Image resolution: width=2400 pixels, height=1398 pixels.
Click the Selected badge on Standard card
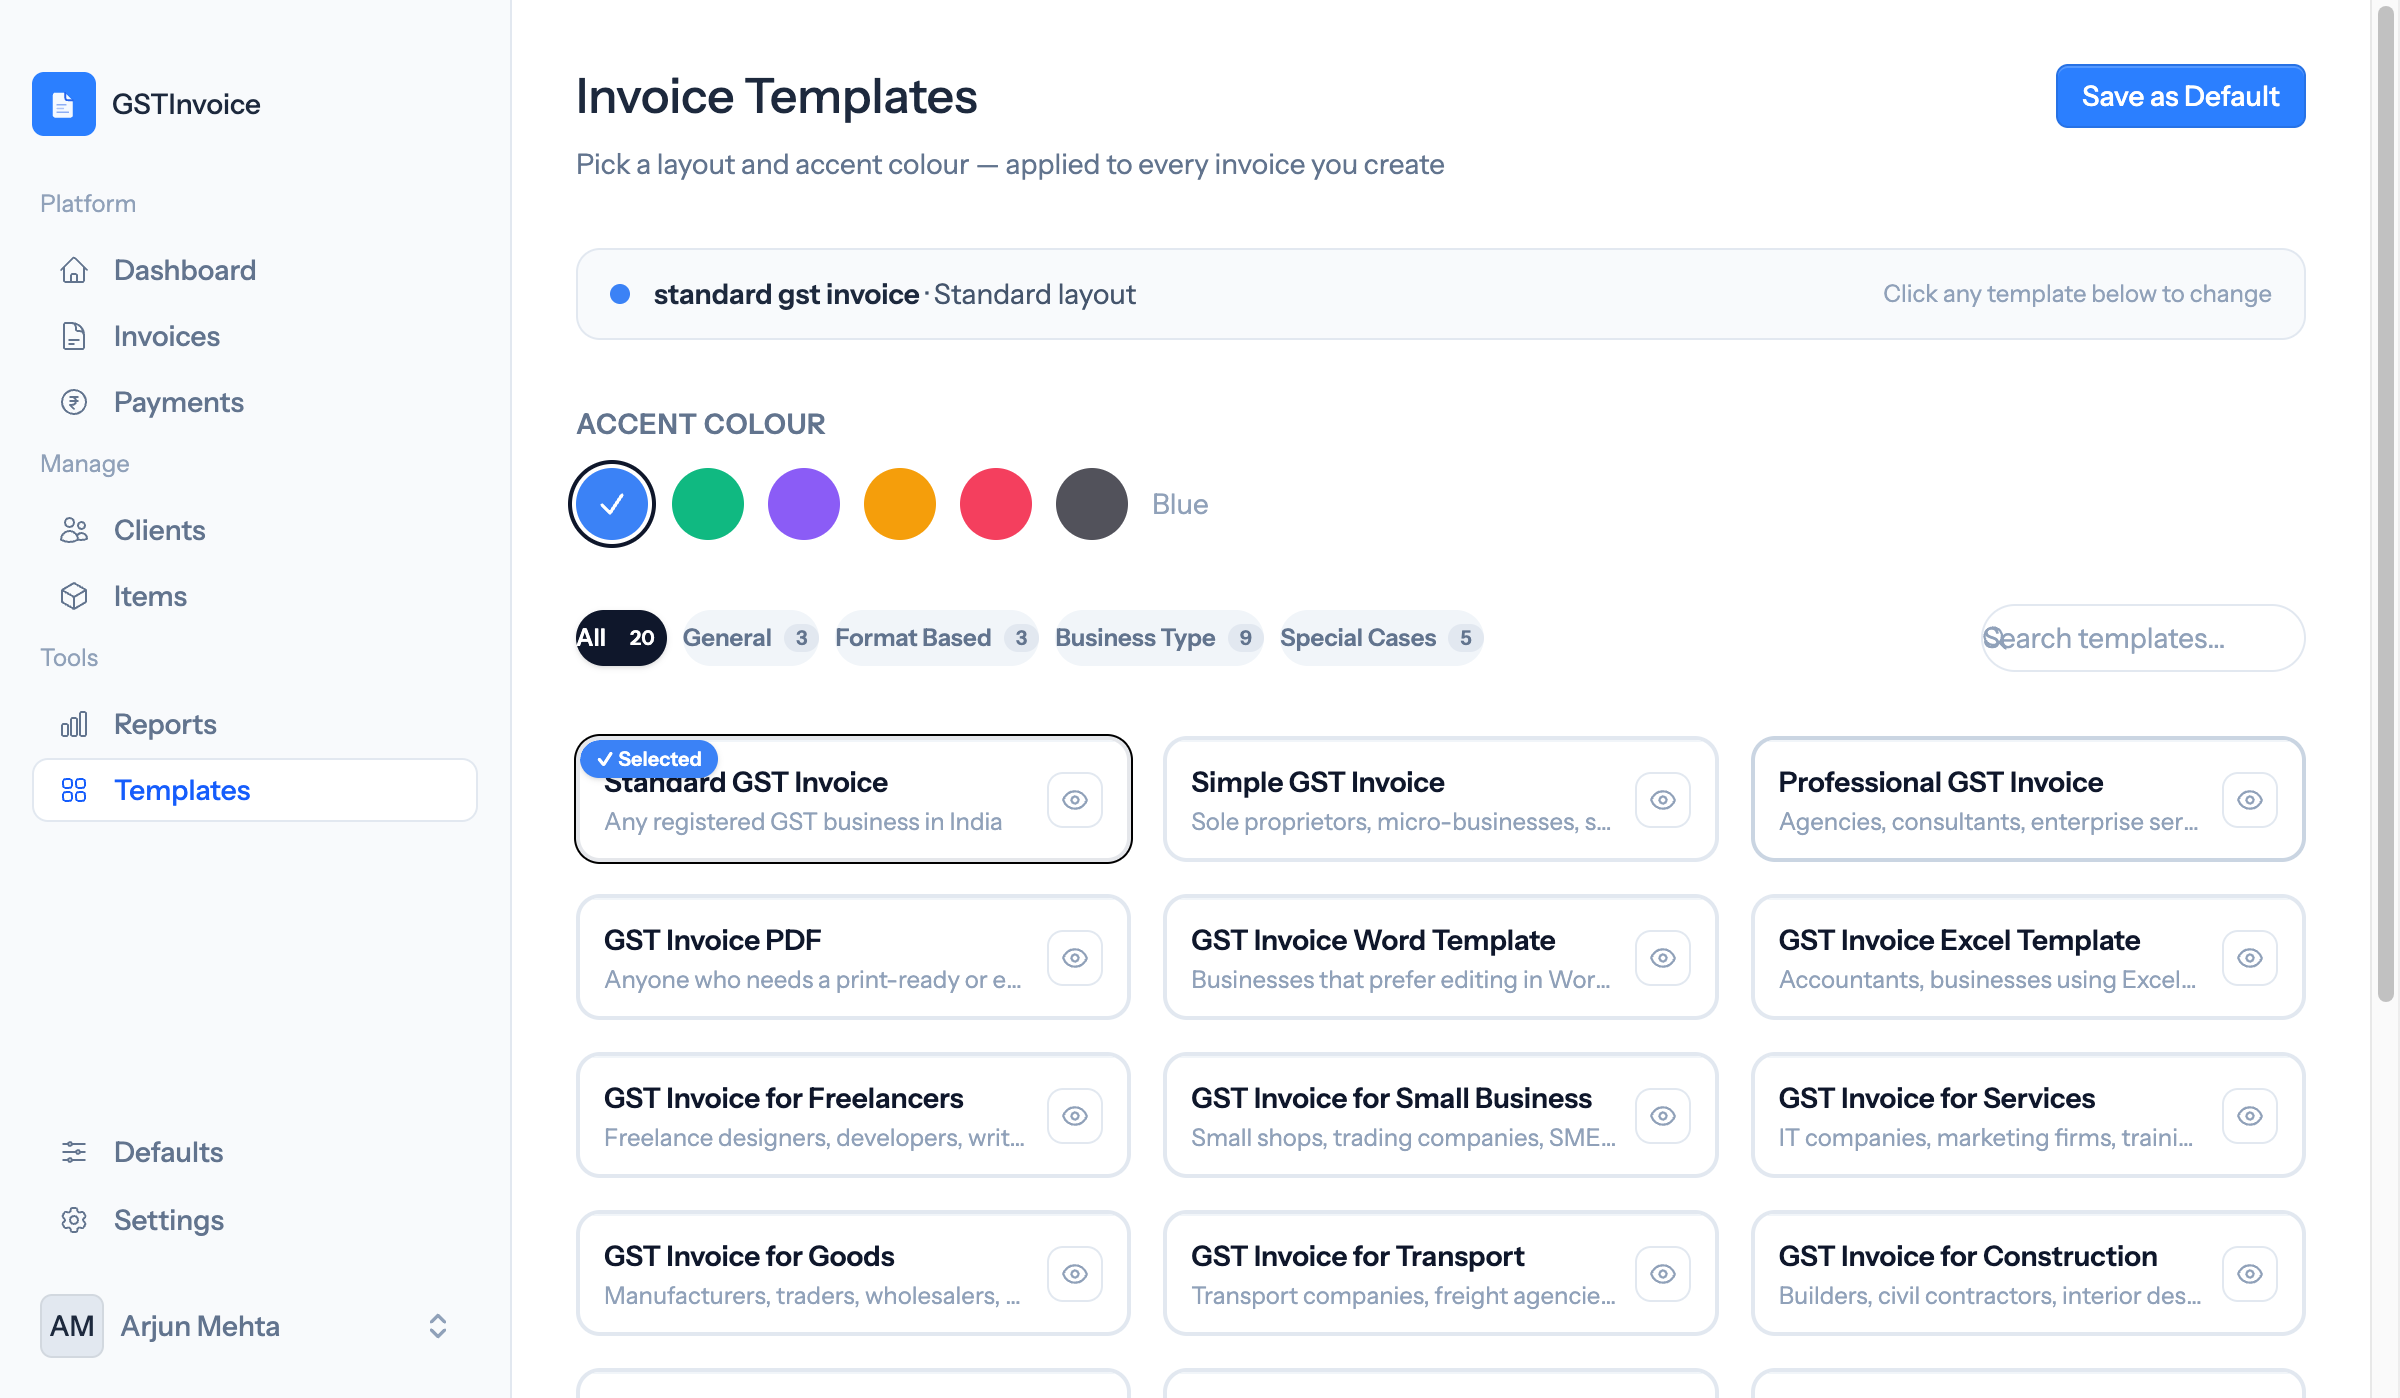[x=649, y=759]
